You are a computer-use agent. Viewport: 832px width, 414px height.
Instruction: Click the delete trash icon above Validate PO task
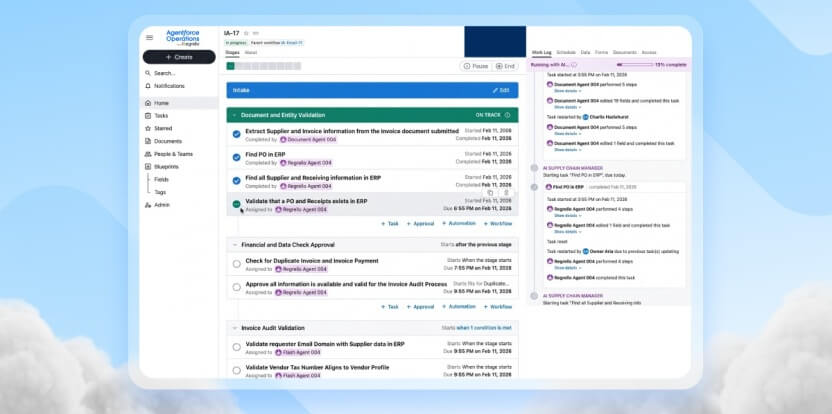coord(506,193)
